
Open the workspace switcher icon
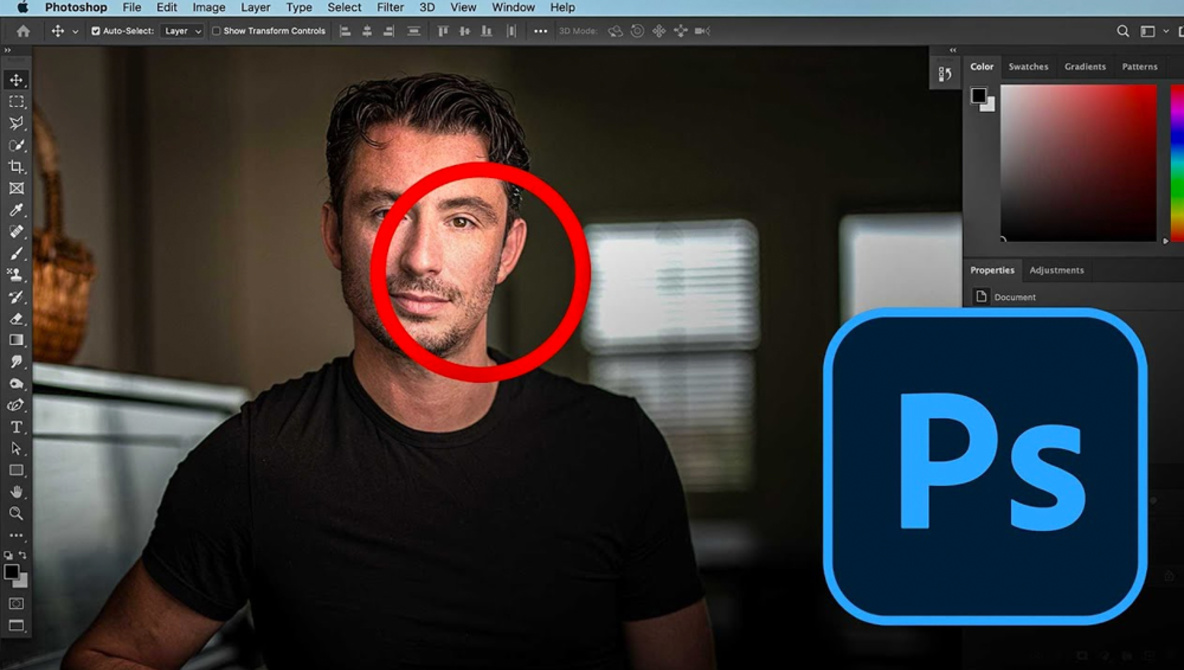click(x=1148, y=31)
